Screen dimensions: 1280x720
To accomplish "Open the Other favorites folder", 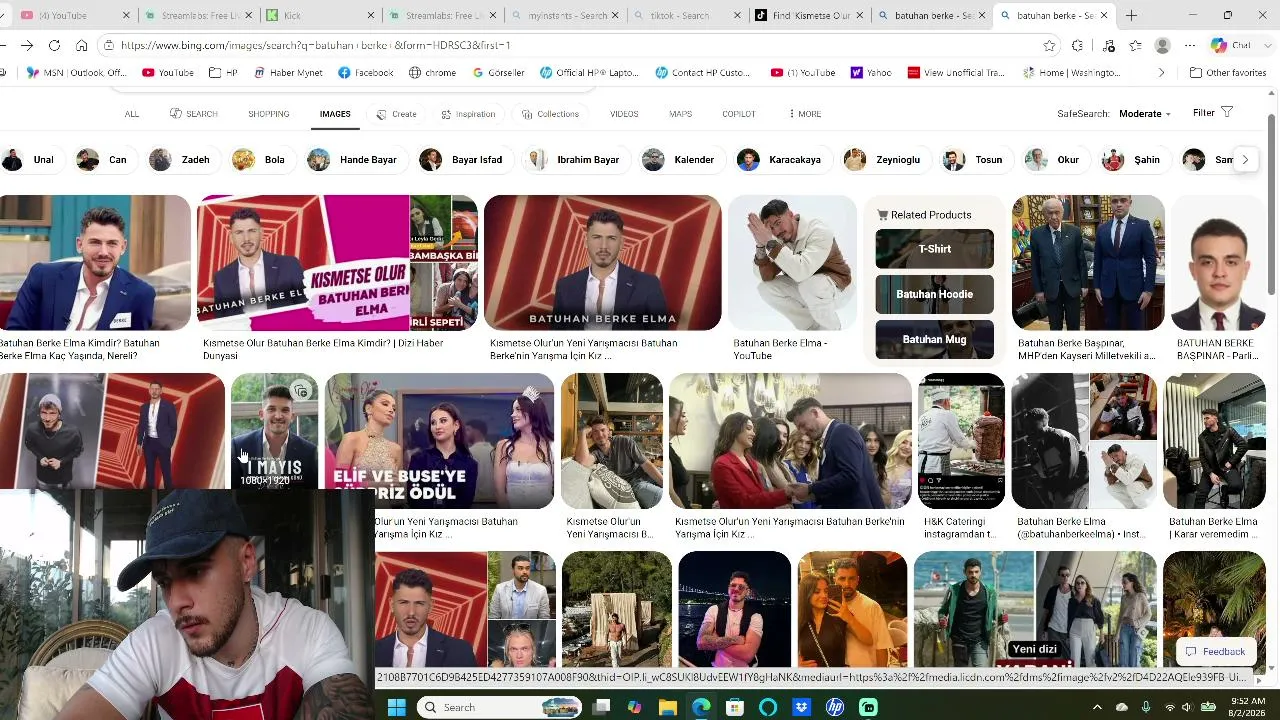I will 1228,73.
